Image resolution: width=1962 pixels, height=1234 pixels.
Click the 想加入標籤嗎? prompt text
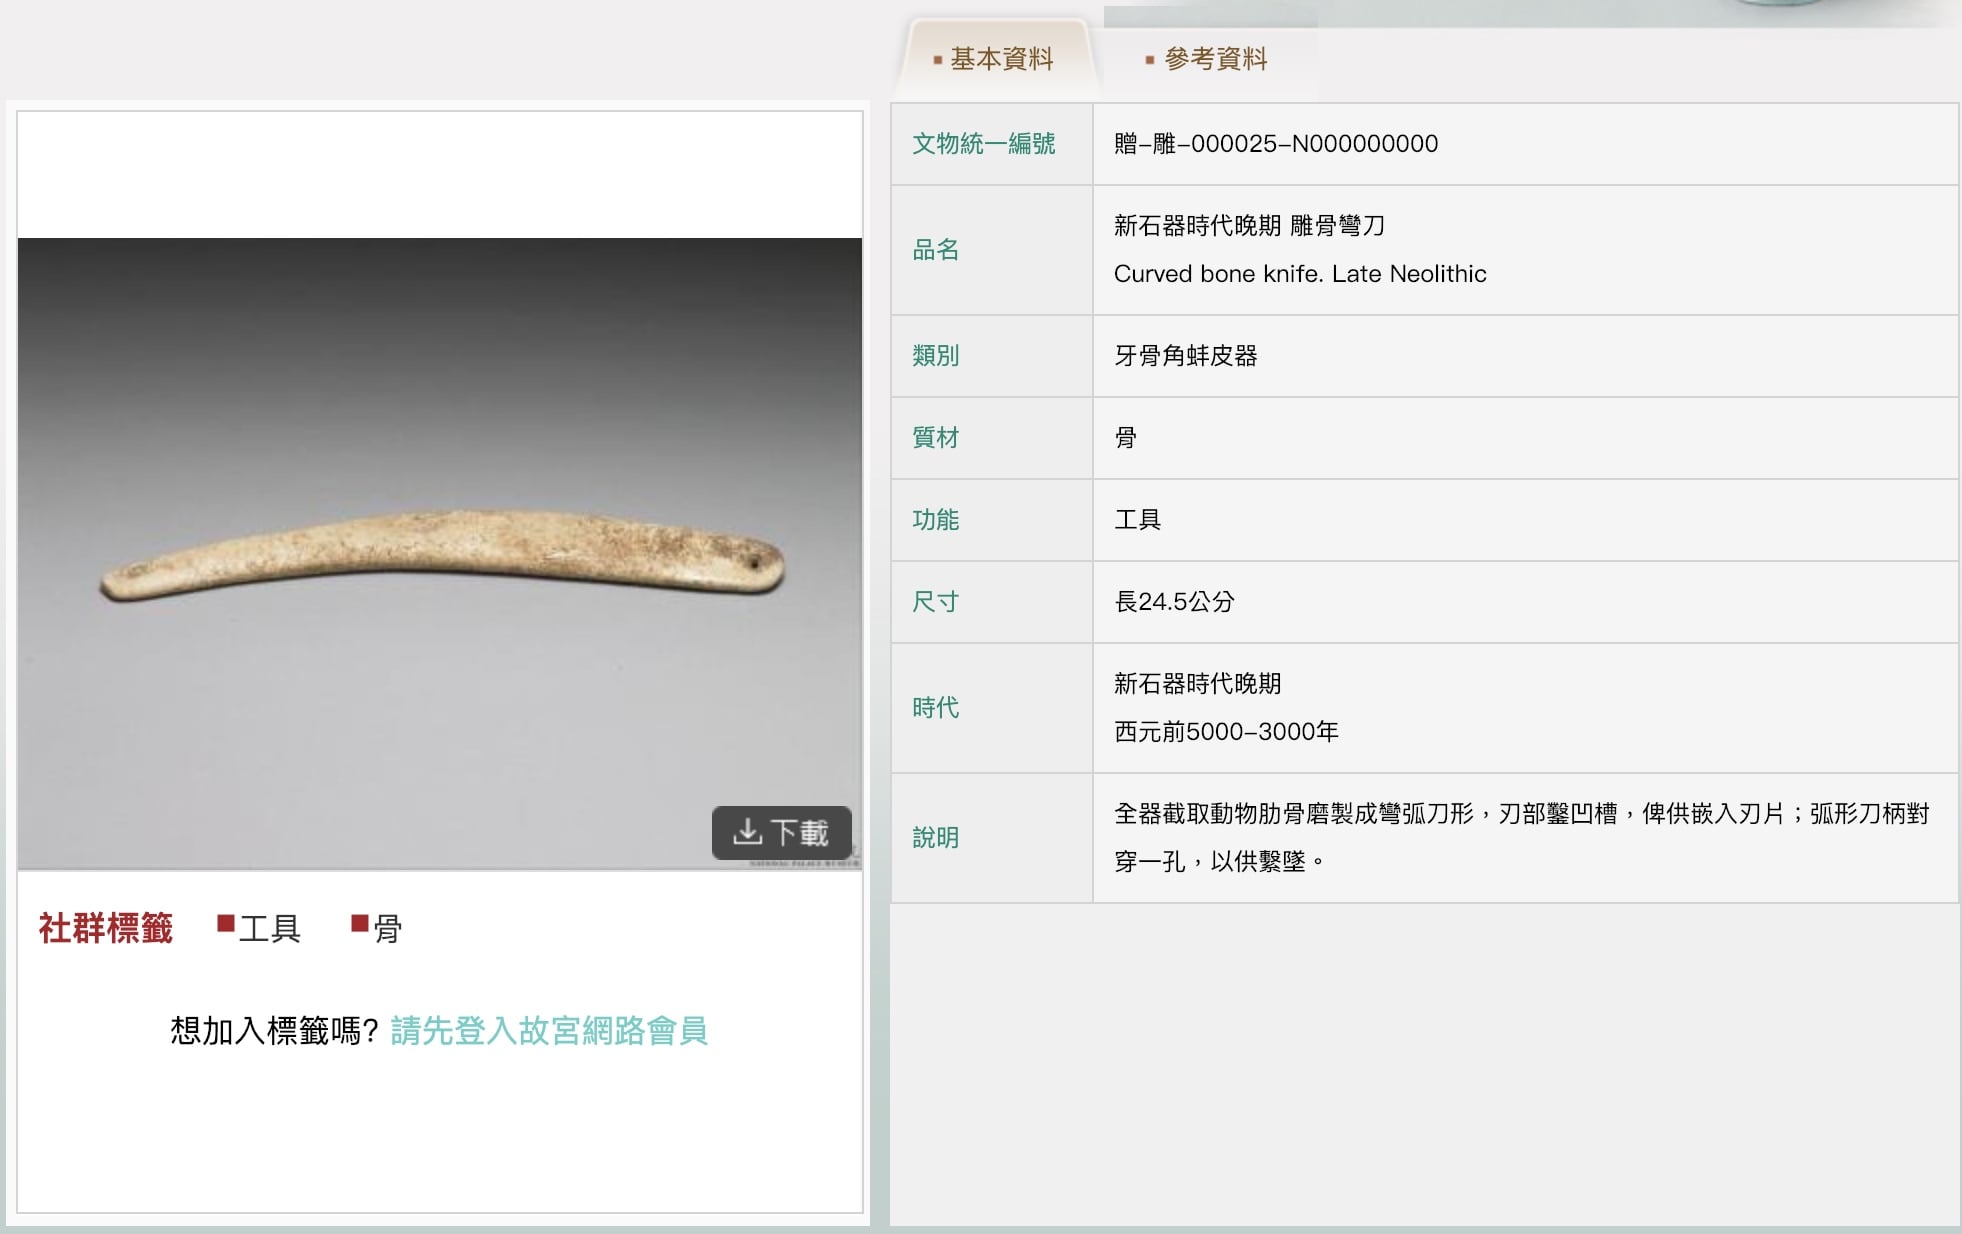[x=274, y=1030]
